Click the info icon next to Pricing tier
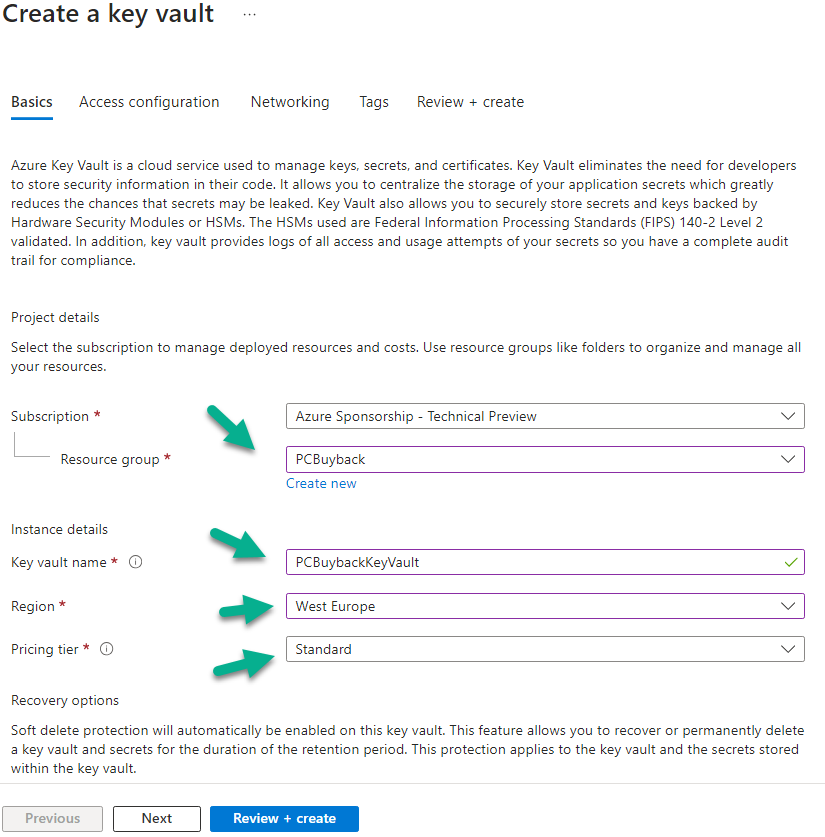The image size is (825, 837). 107,649
